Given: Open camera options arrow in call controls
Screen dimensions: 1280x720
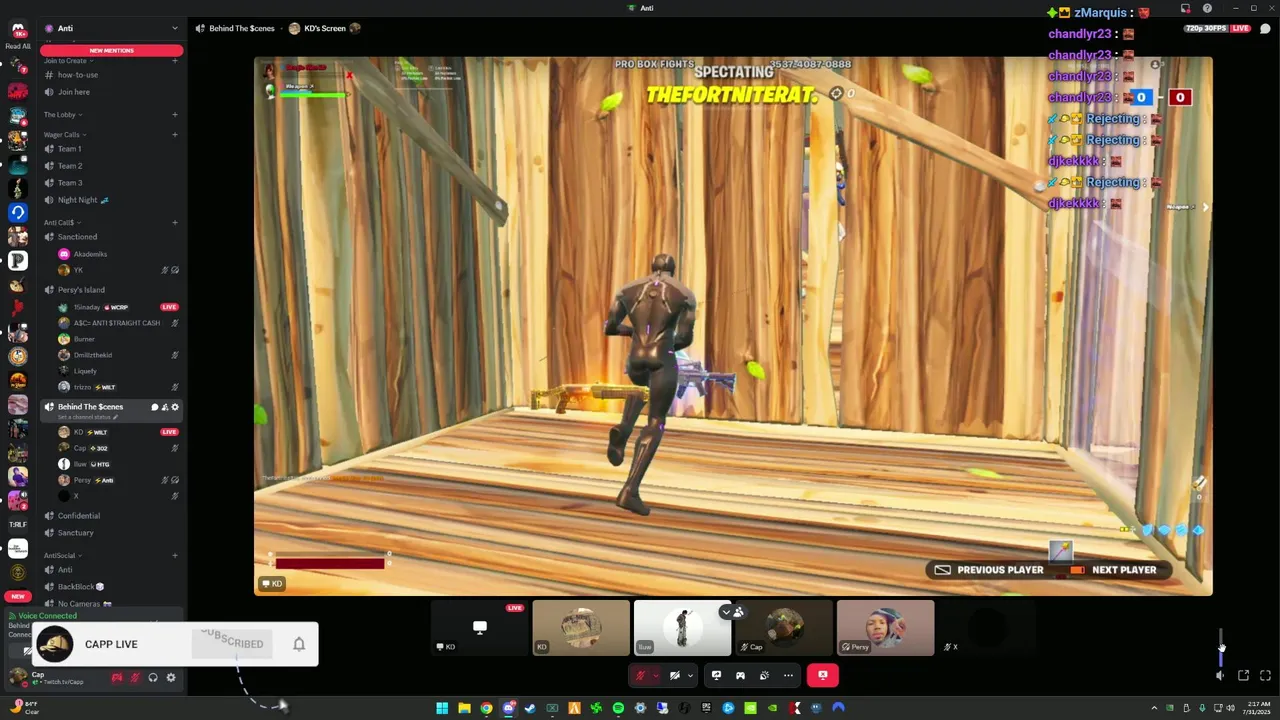Looking at the screenshot, I should point(690,675).
